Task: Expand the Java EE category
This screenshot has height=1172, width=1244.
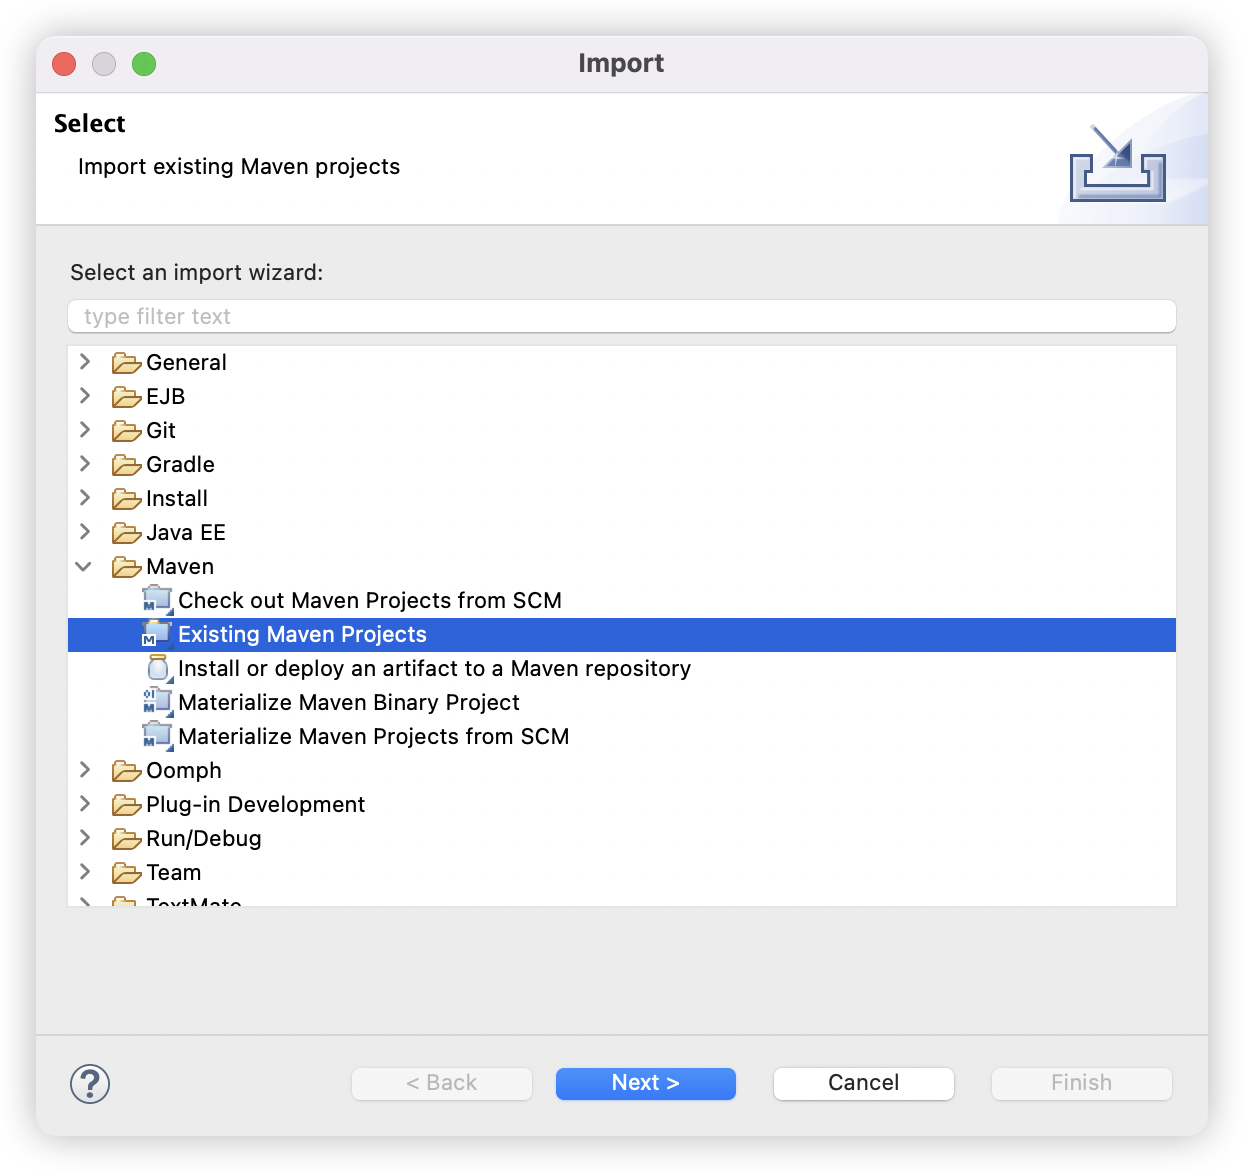Action: pyautogui.click(x=86, y=532)
